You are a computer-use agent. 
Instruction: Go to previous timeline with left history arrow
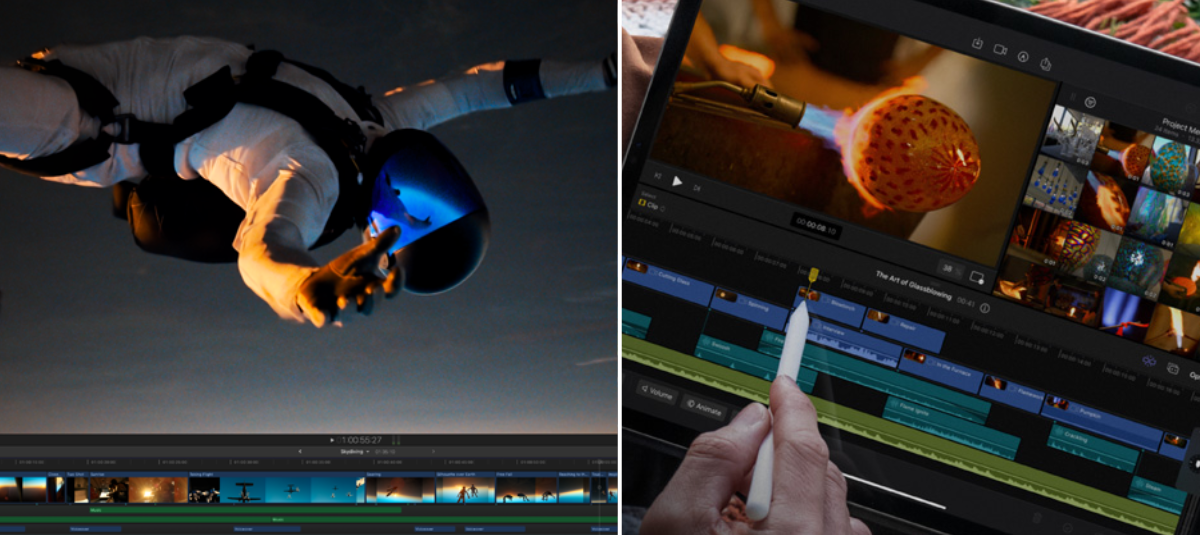301,451
